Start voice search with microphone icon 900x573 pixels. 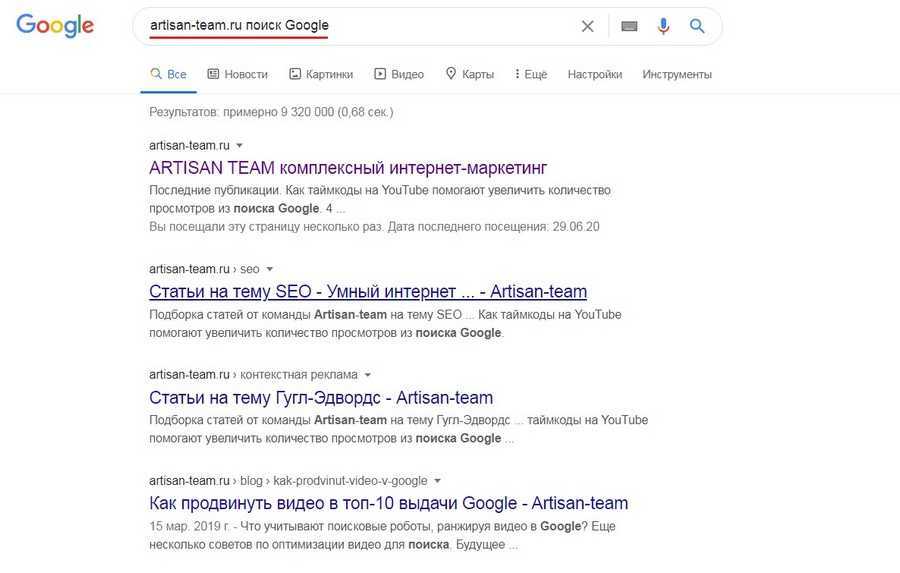[663, 26]
